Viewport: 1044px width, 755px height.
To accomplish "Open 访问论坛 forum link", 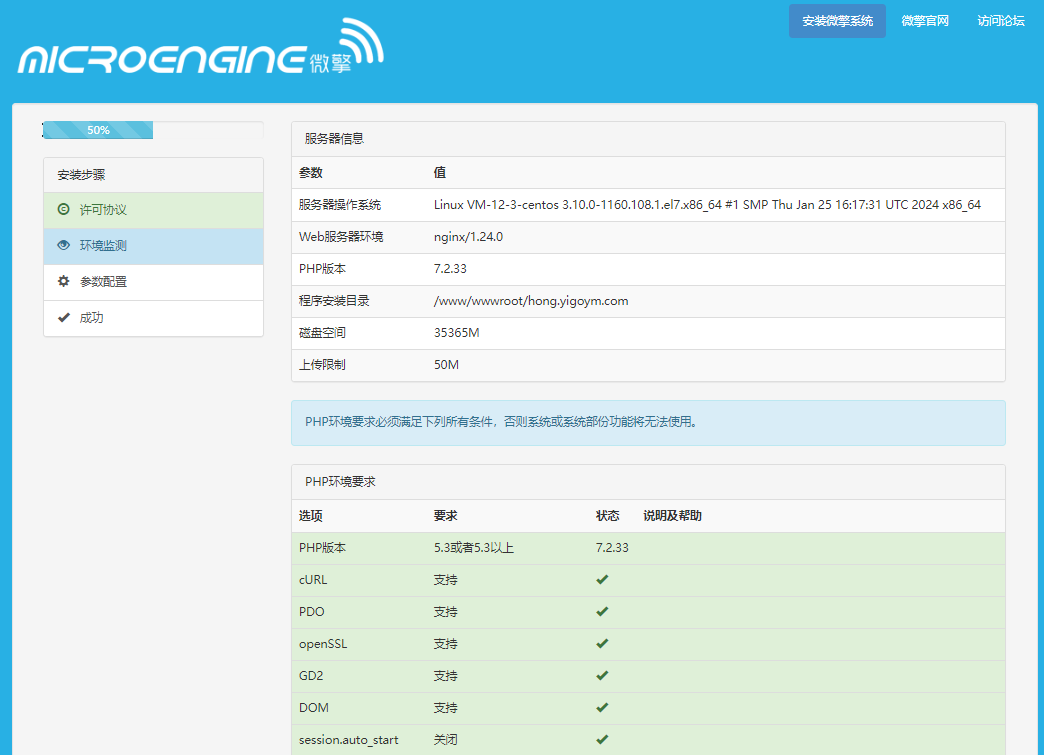I will tap(1001, 21).
